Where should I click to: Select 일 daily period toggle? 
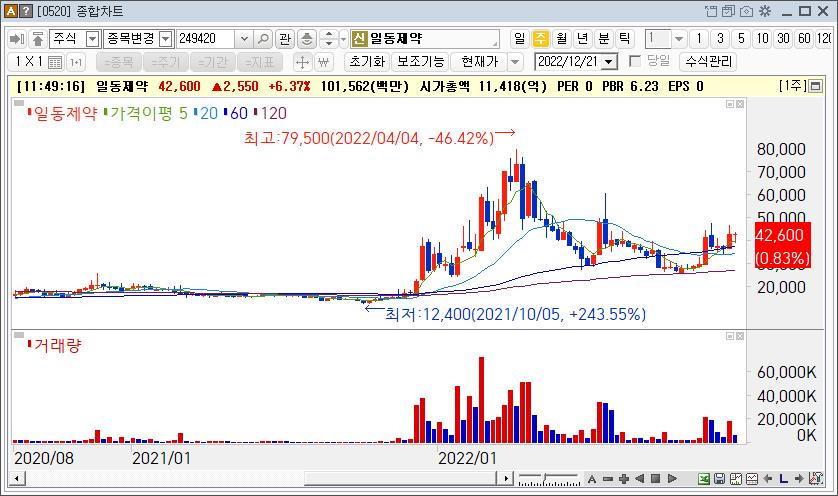[x=519, y=38]
